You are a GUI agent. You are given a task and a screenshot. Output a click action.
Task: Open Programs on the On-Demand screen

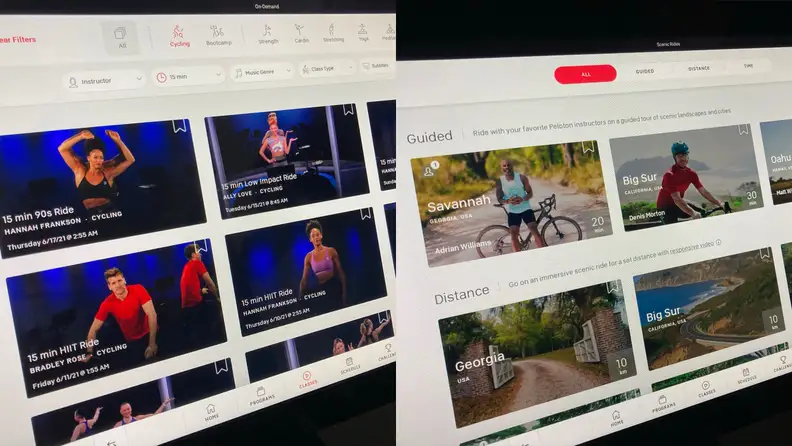click(x=262, y=397)
